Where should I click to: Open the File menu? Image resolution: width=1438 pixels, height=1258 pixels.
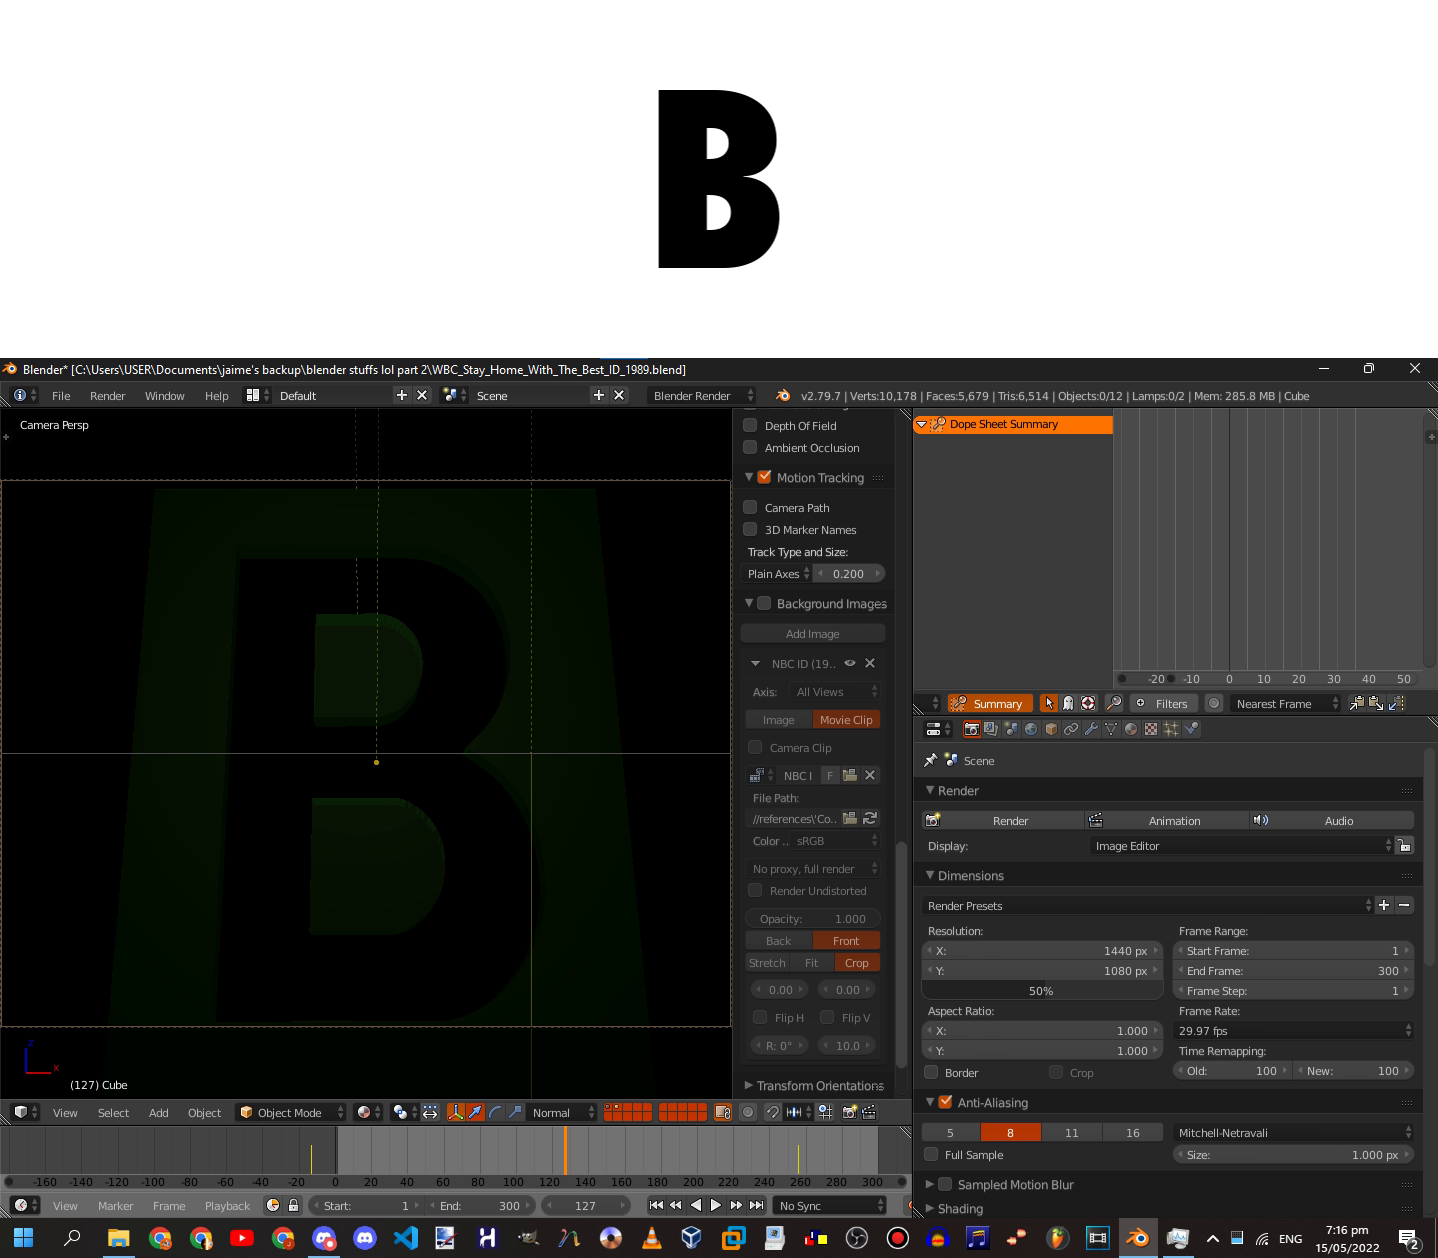click(61, 395)
